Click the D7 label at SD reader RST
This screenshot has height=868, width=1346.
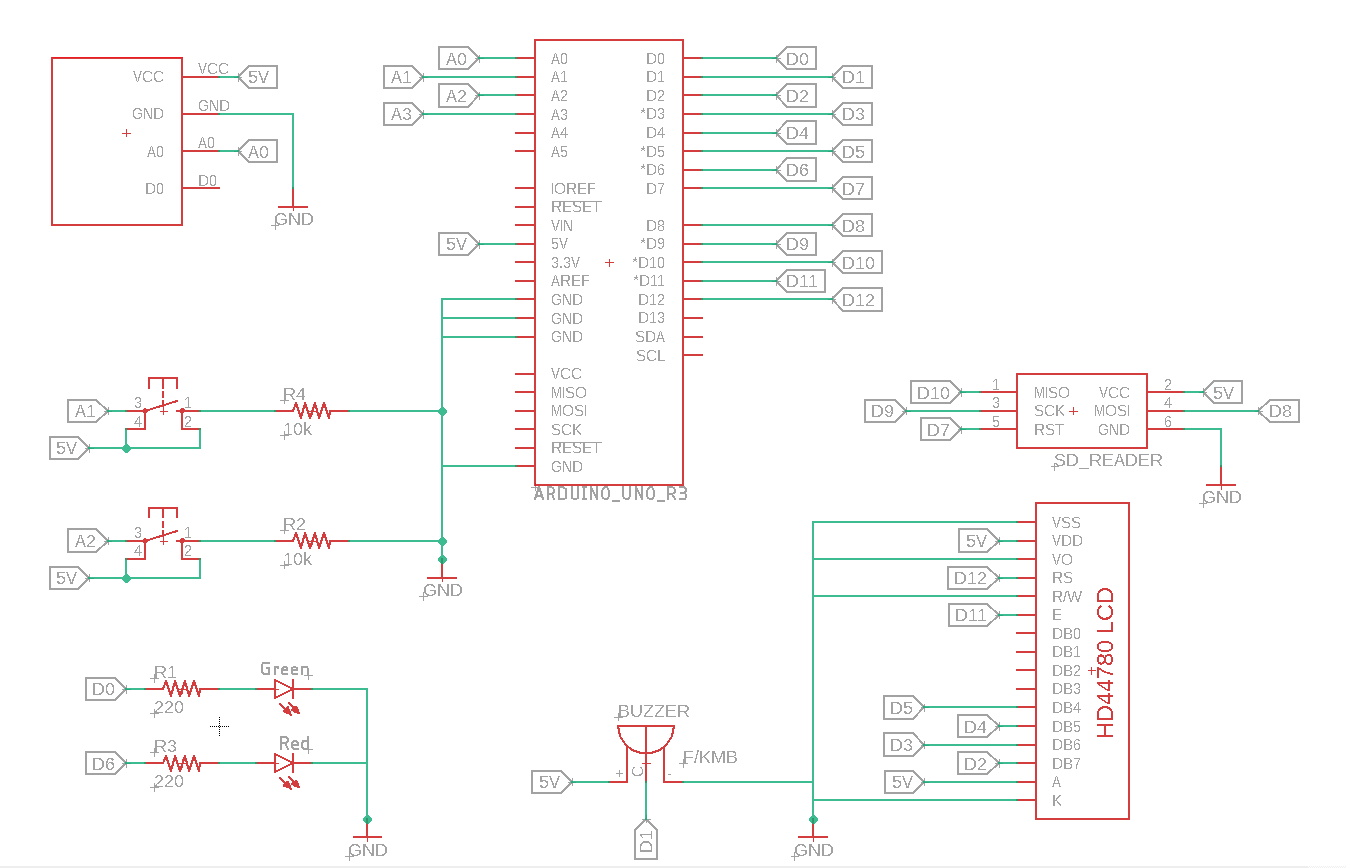click(x=940, y=430)
